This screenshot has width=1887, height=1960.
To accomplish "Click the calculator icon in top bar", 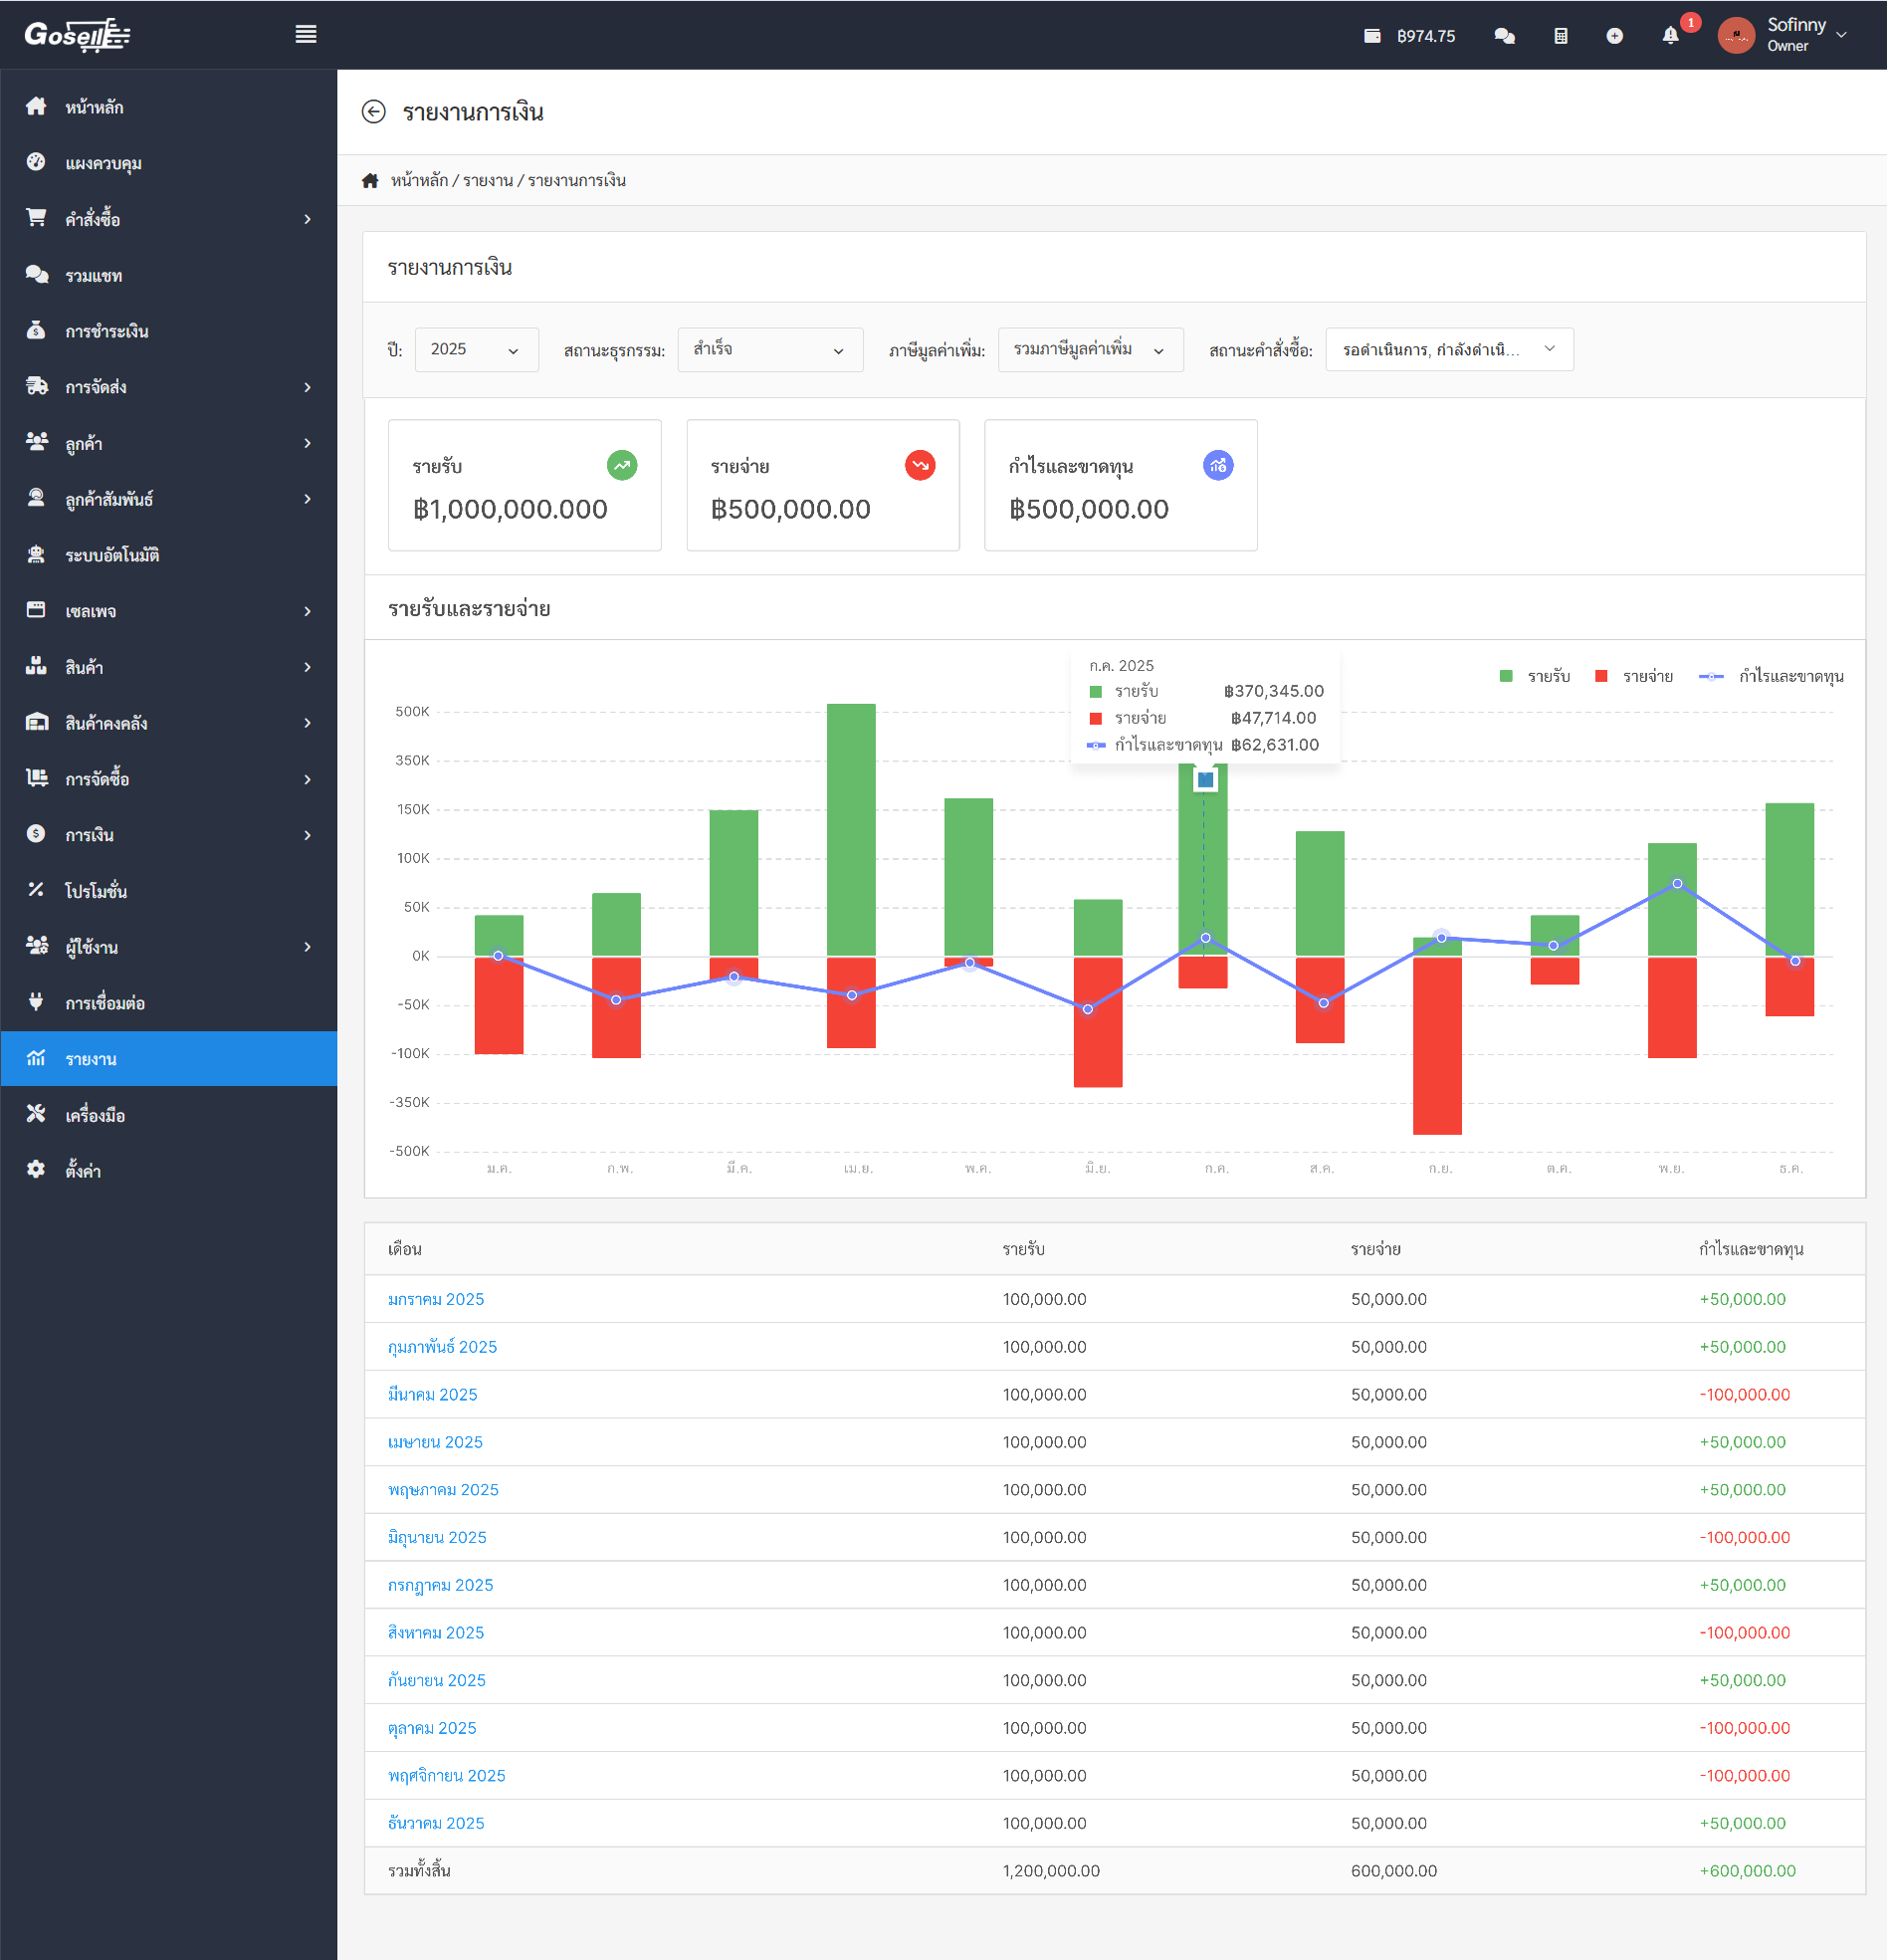I will tap(1560, 36).
